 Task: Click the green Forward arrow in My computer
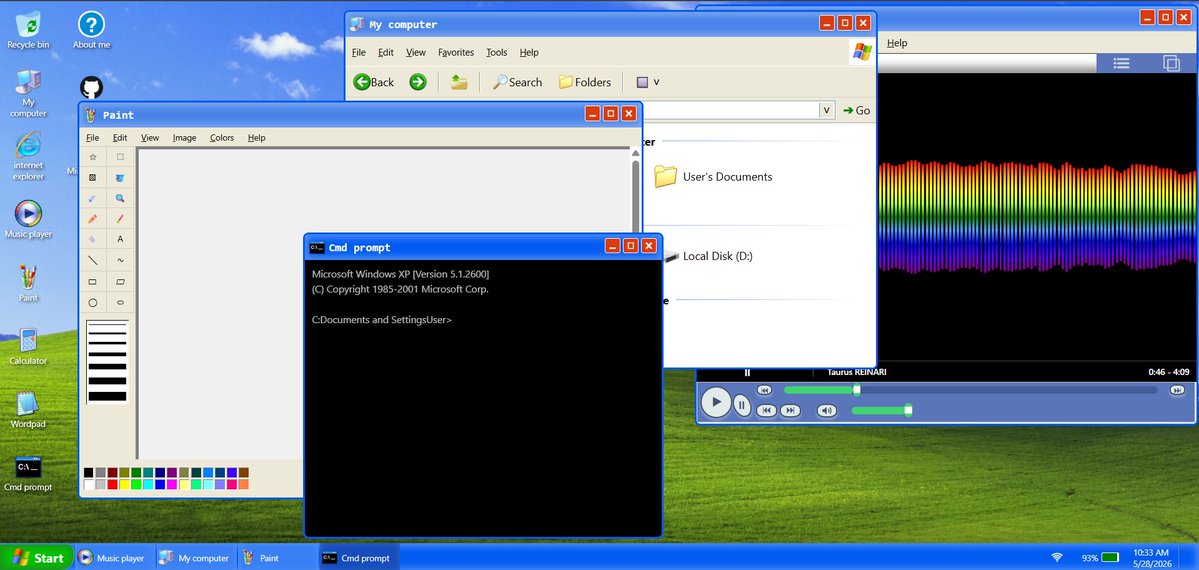click(x=418, y=82)
